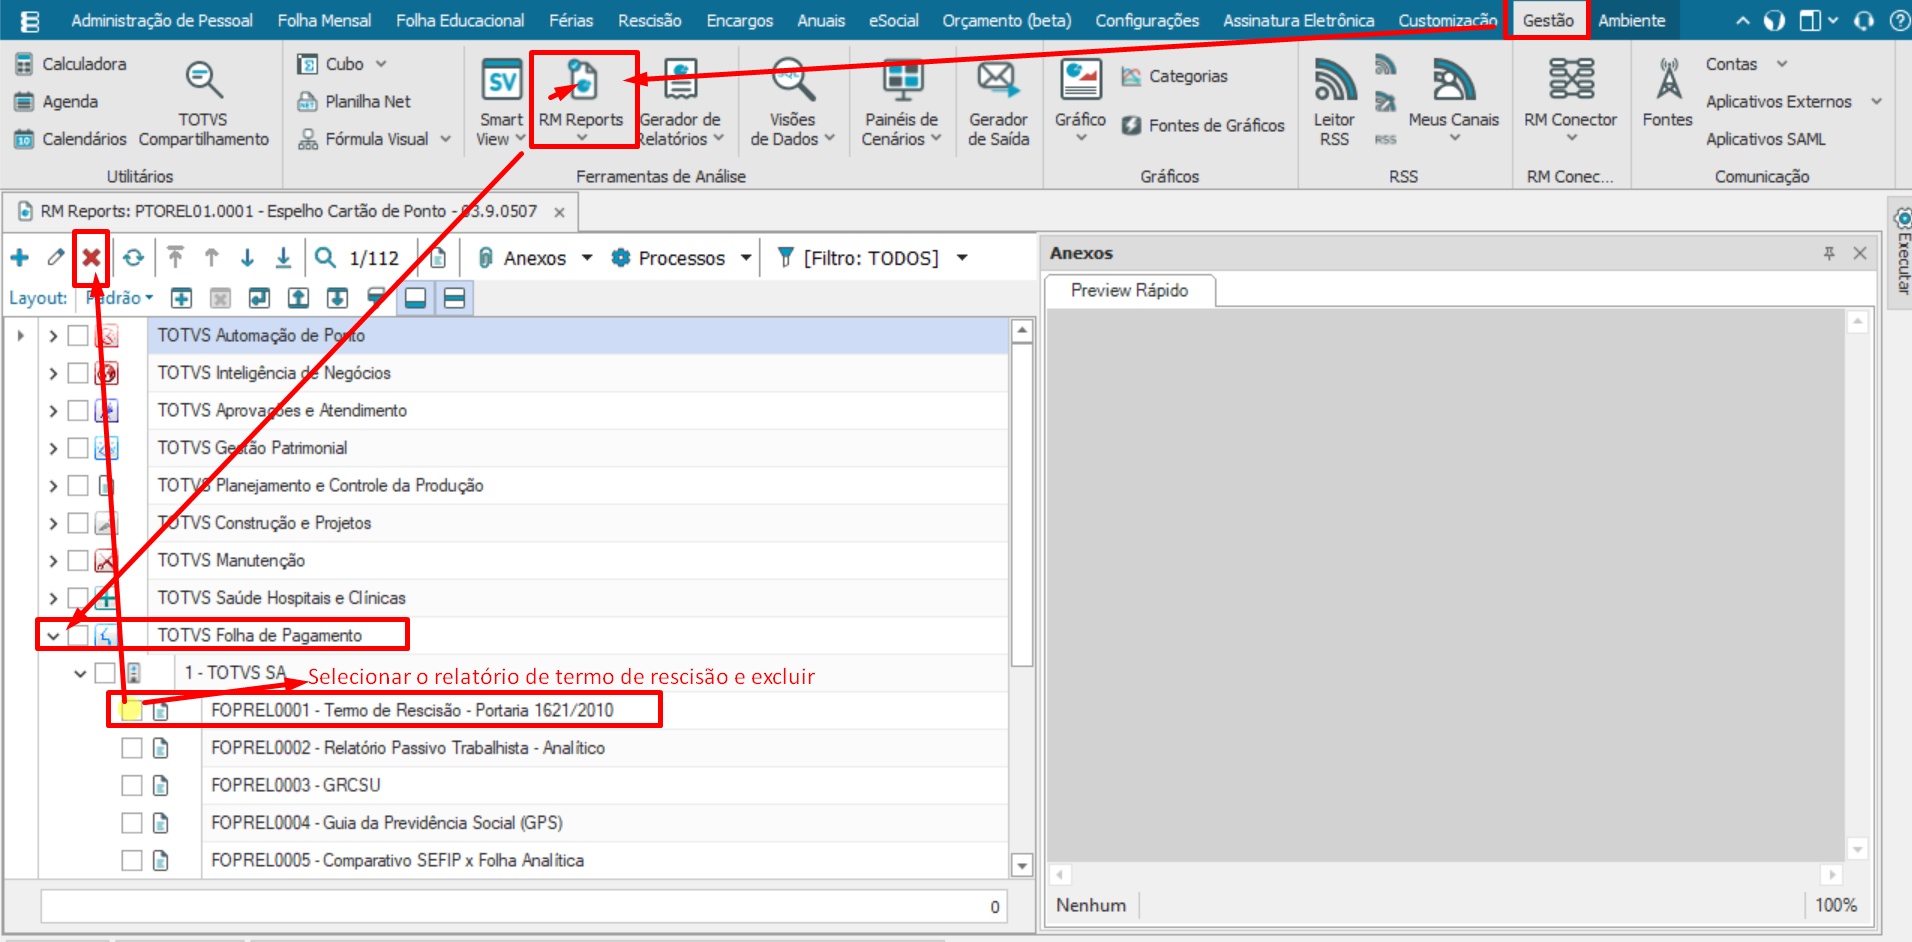Tick checkbox for TOTVS Inteligência de Negócios
Screen dimensions: 1912x942
coord(78,373)
